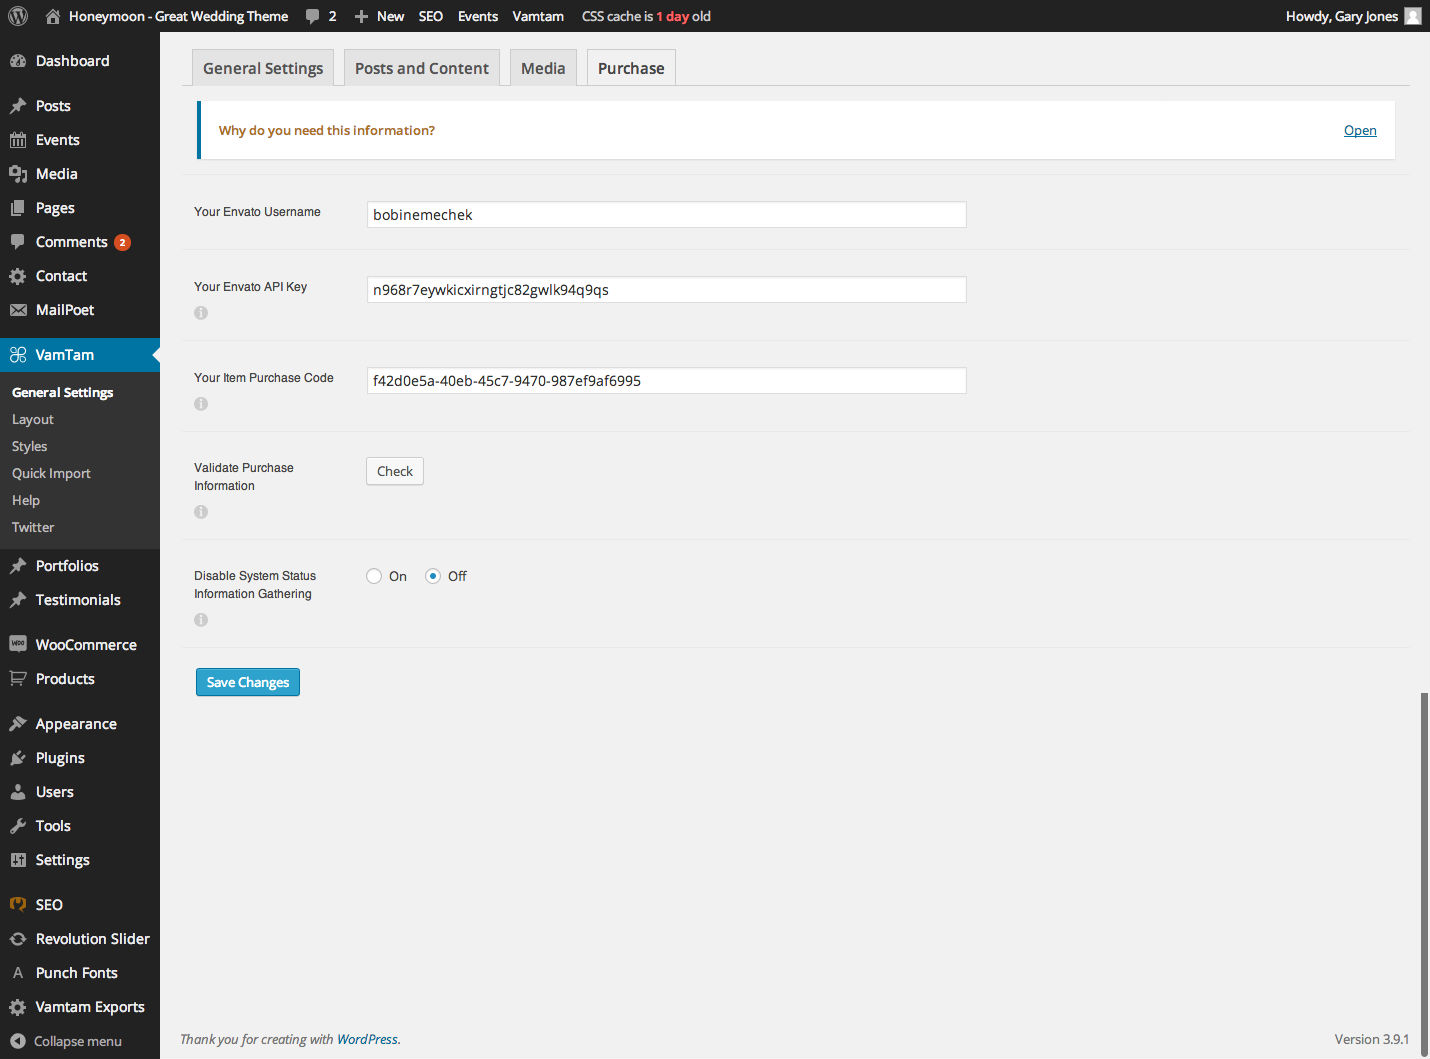This screenshot has height=1059, width=1430.
Task: Click the Save Changes button
Action: [x=248, y=682]
